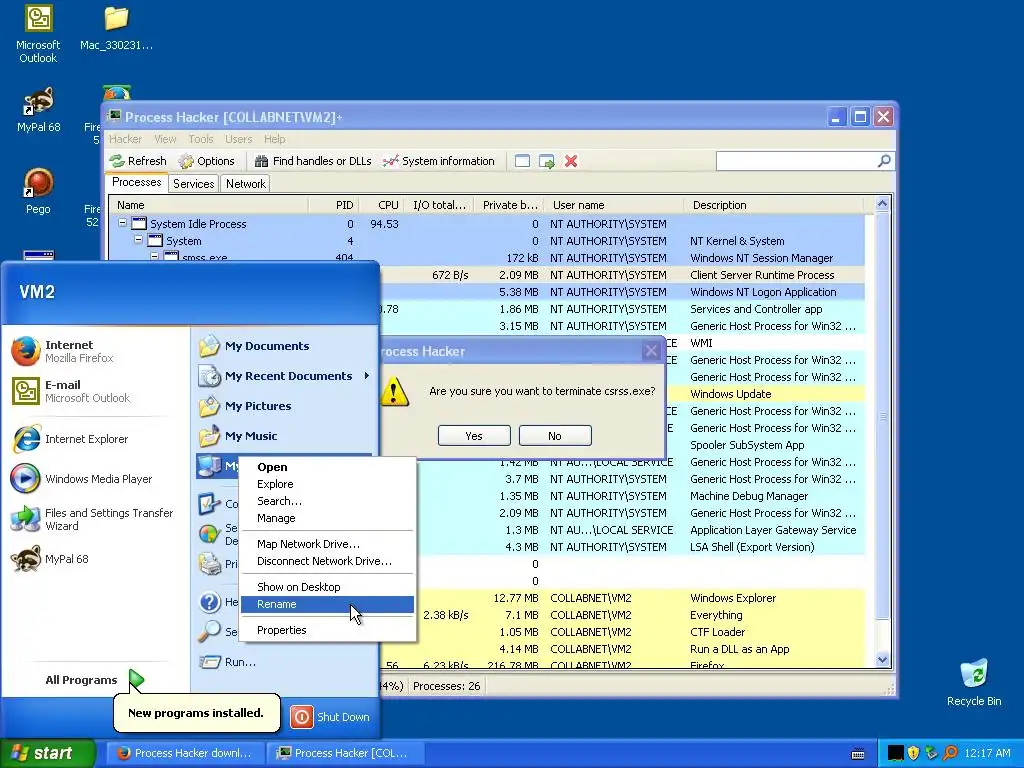This screenshot has width=1024, height=768.
Task: Open the Users menu
Action: 238,139
